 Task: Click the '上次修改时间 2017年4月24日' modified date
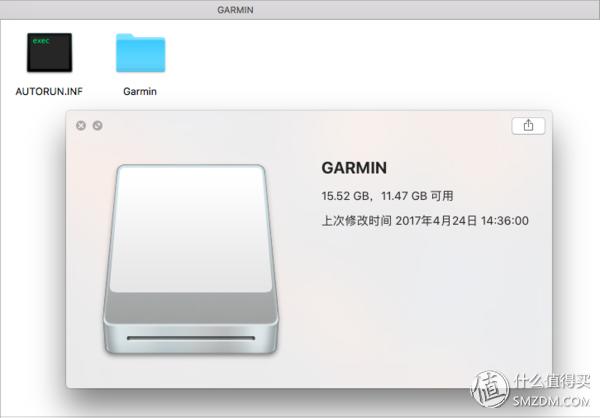425,220
